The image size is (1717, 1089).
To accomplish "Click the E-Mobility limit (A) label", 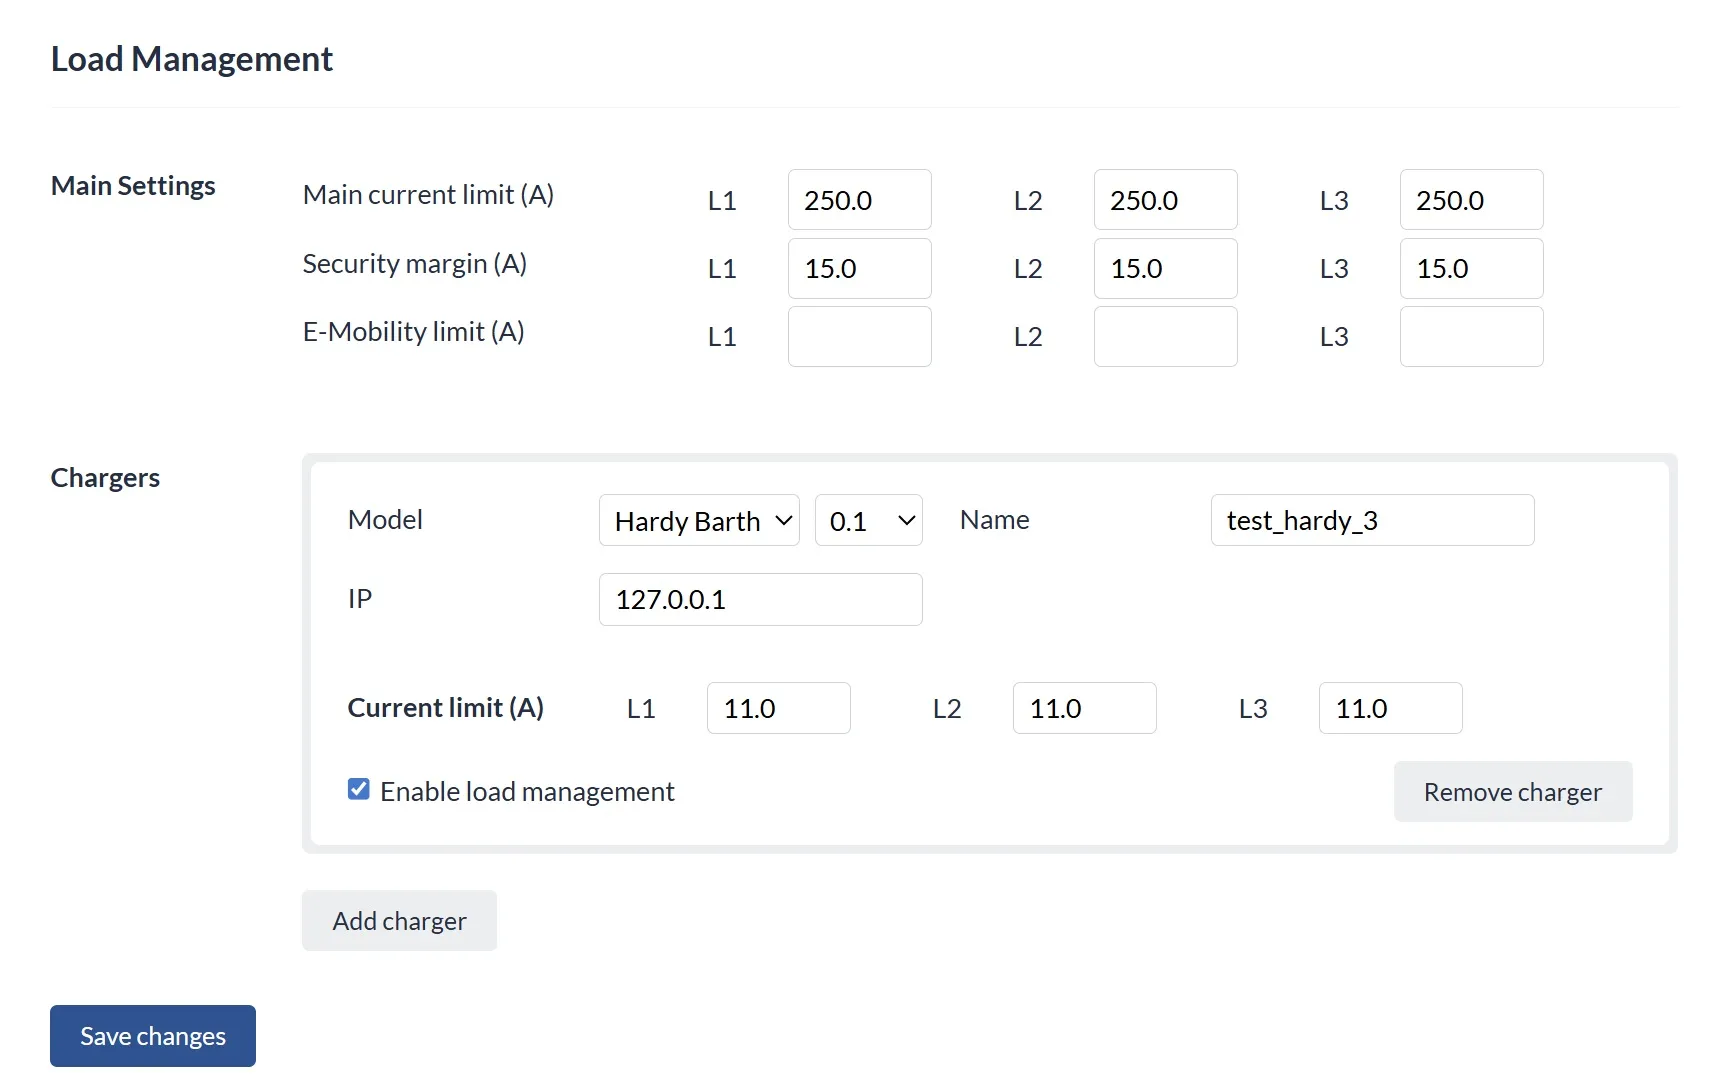I will click(x=414, y=331).
